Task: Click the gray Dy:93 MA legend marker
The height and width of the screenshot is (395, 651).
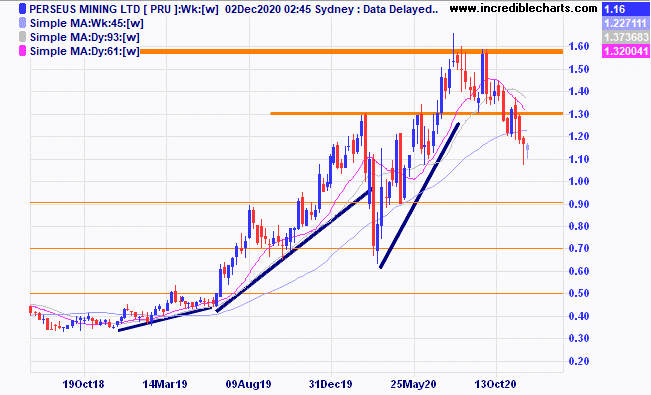Action: coord(23,37)
